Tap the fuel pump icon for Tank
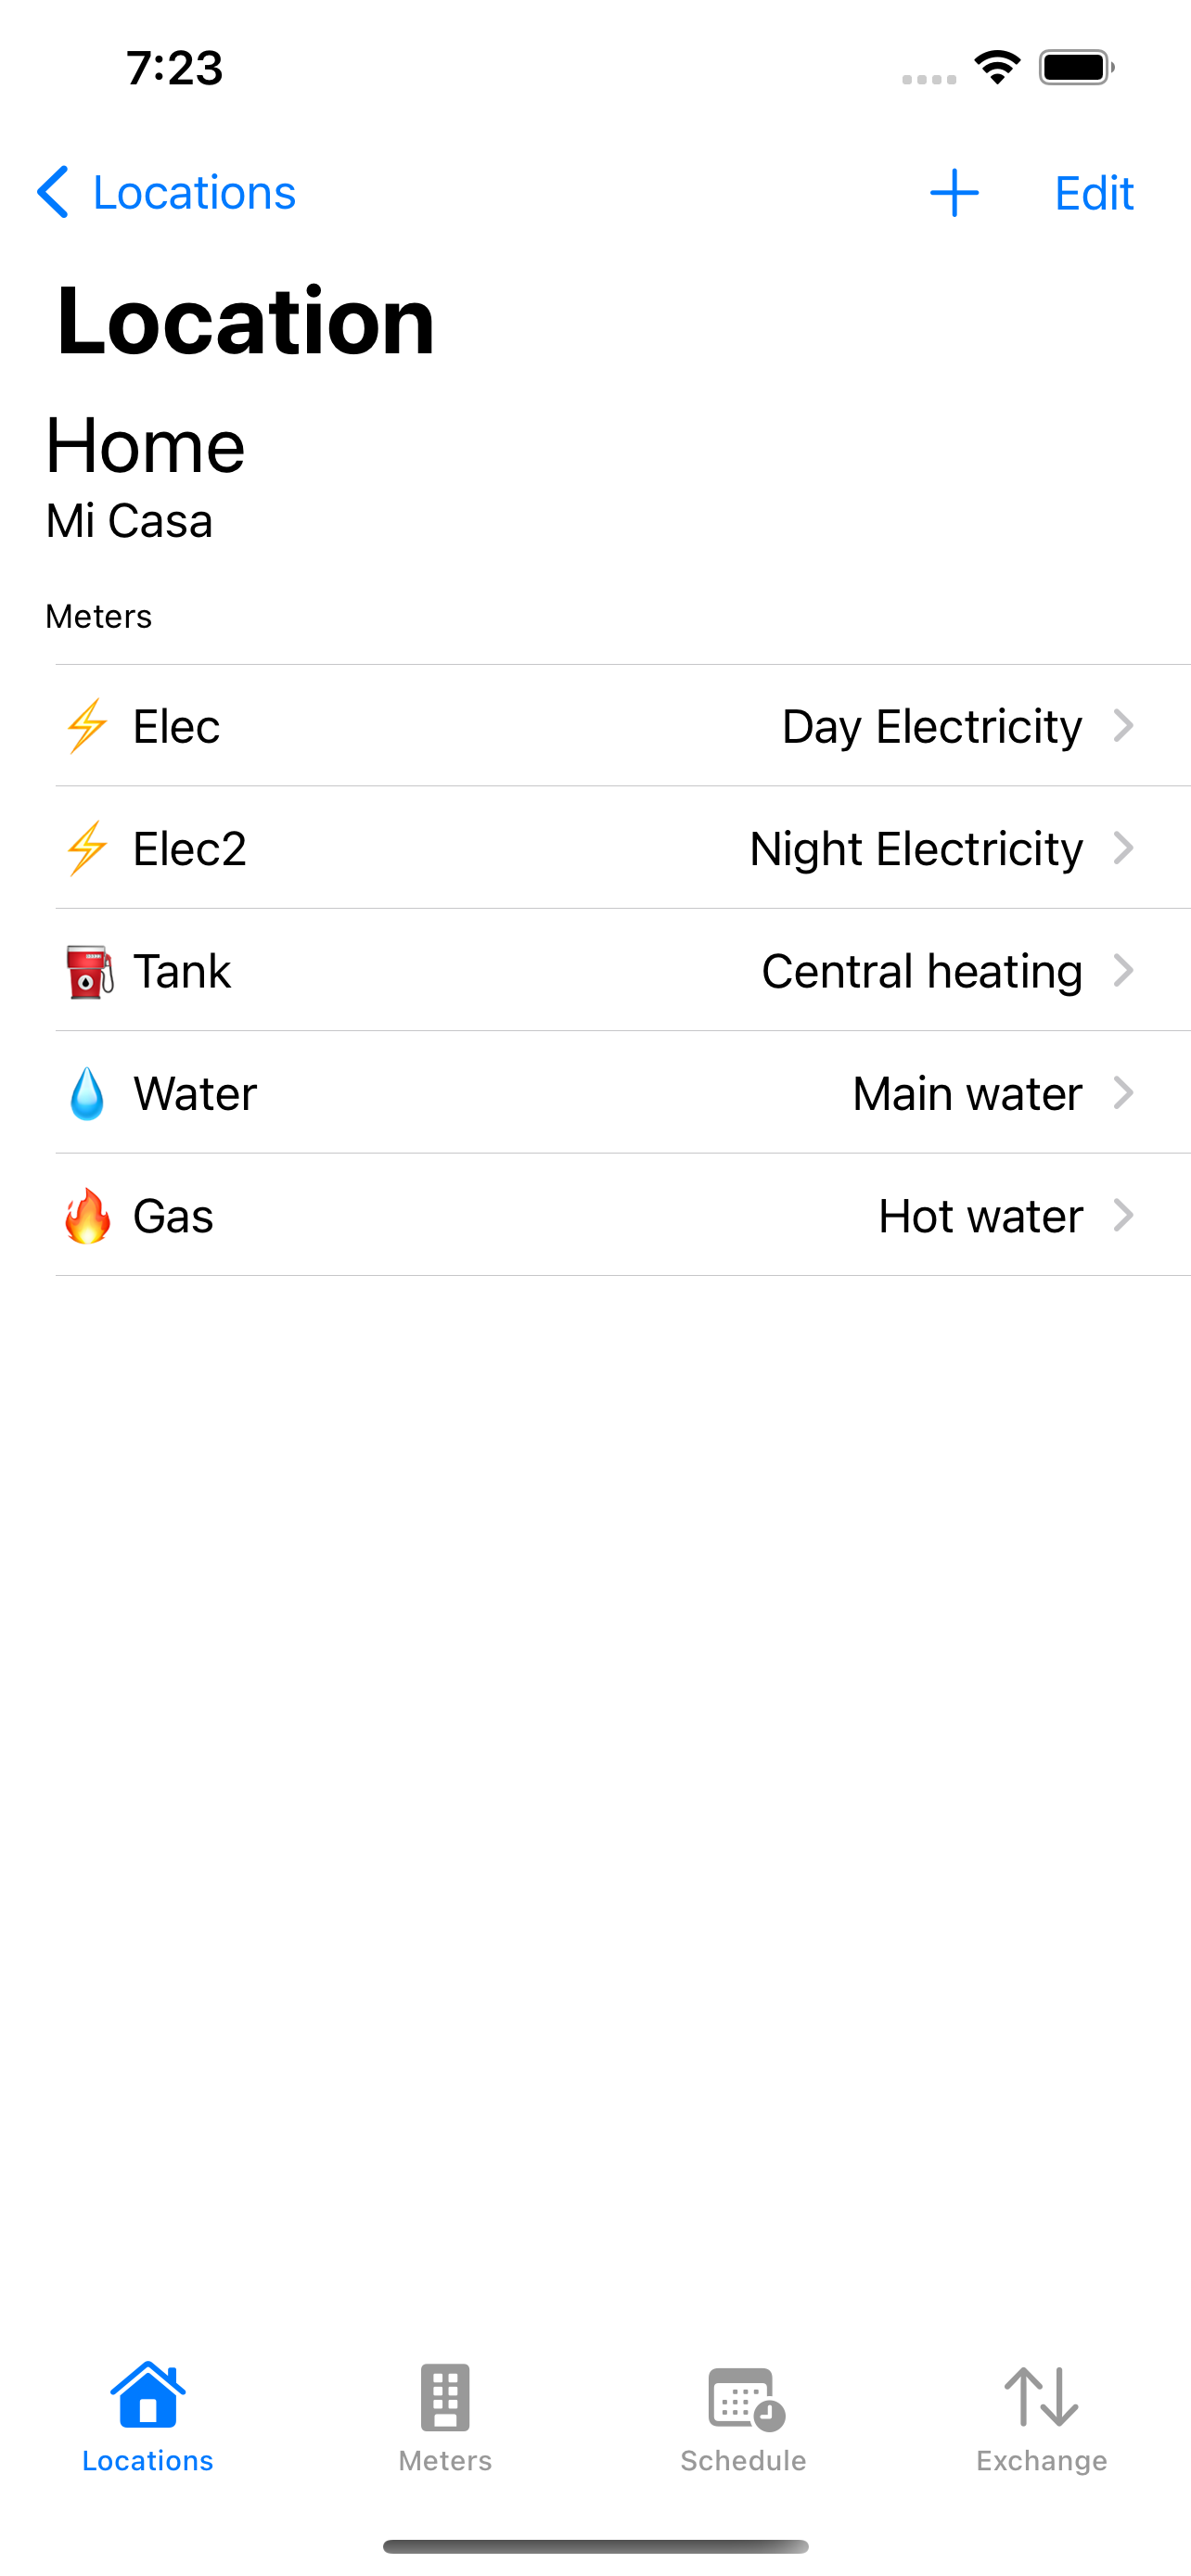This screenshot has height=2576, width=1191. pyautogui.click(x=88, y=971)
